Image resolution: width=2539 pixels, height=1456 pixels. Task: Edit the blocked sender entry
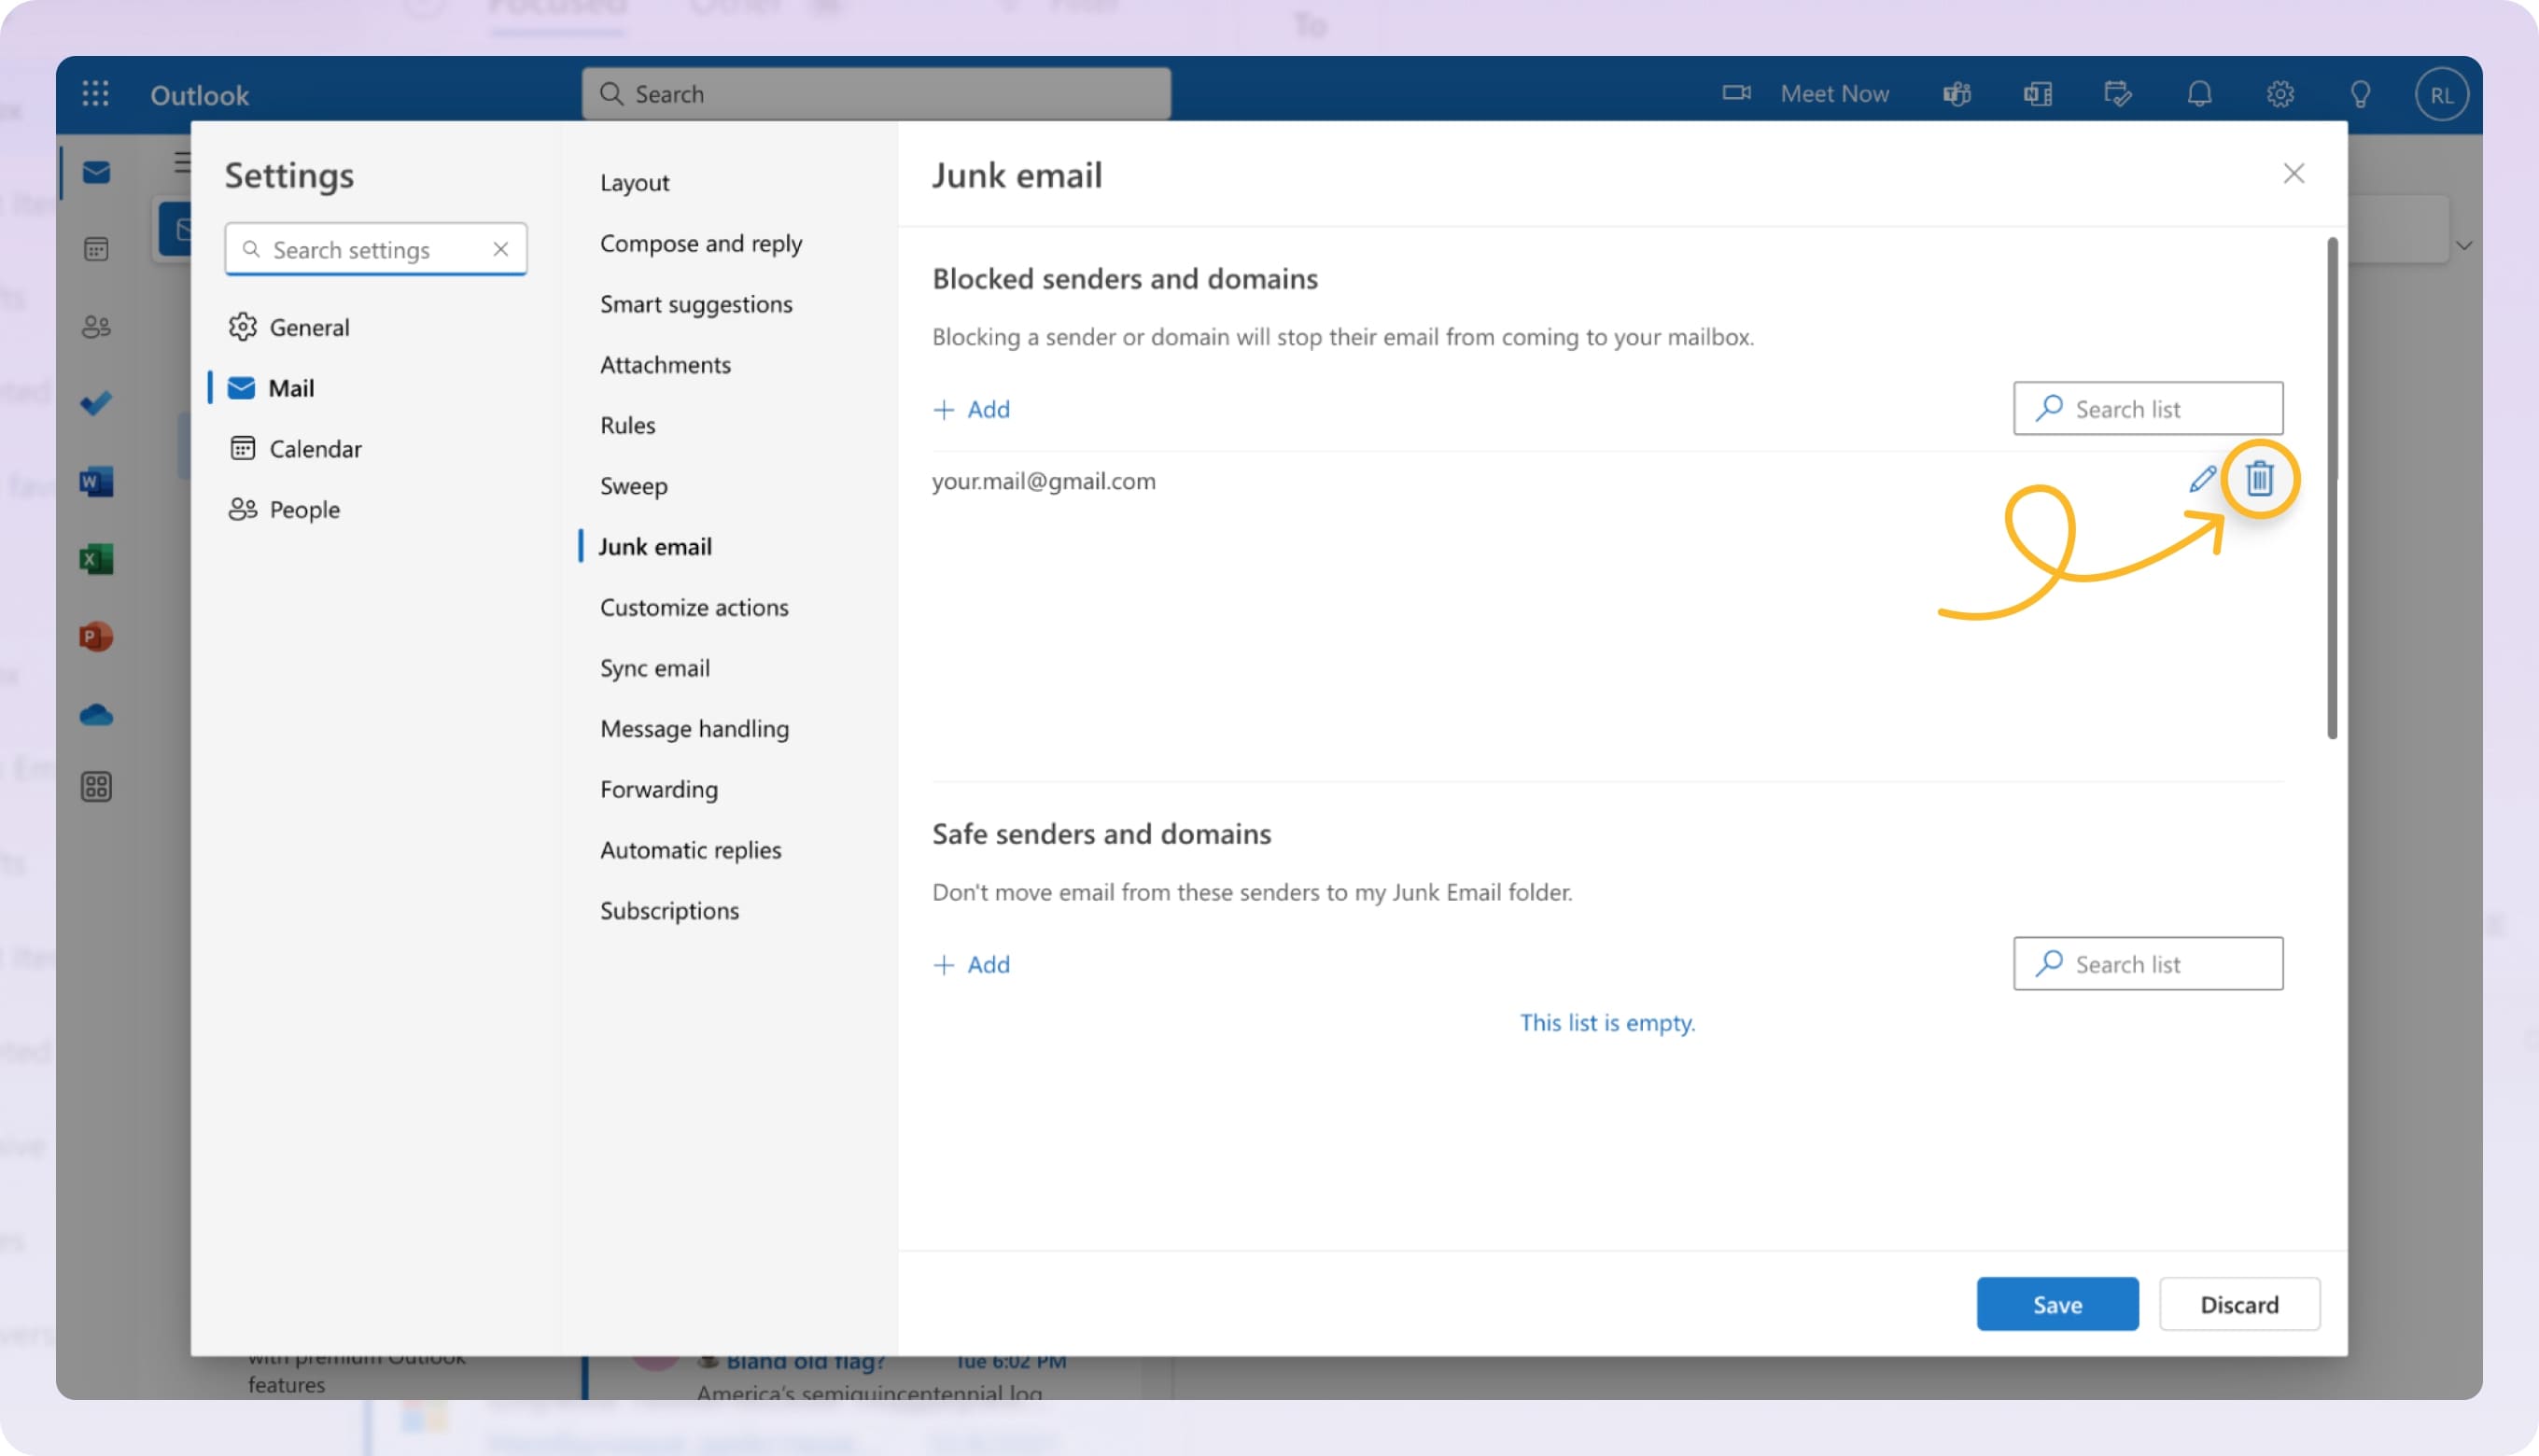pos(2202,479)
